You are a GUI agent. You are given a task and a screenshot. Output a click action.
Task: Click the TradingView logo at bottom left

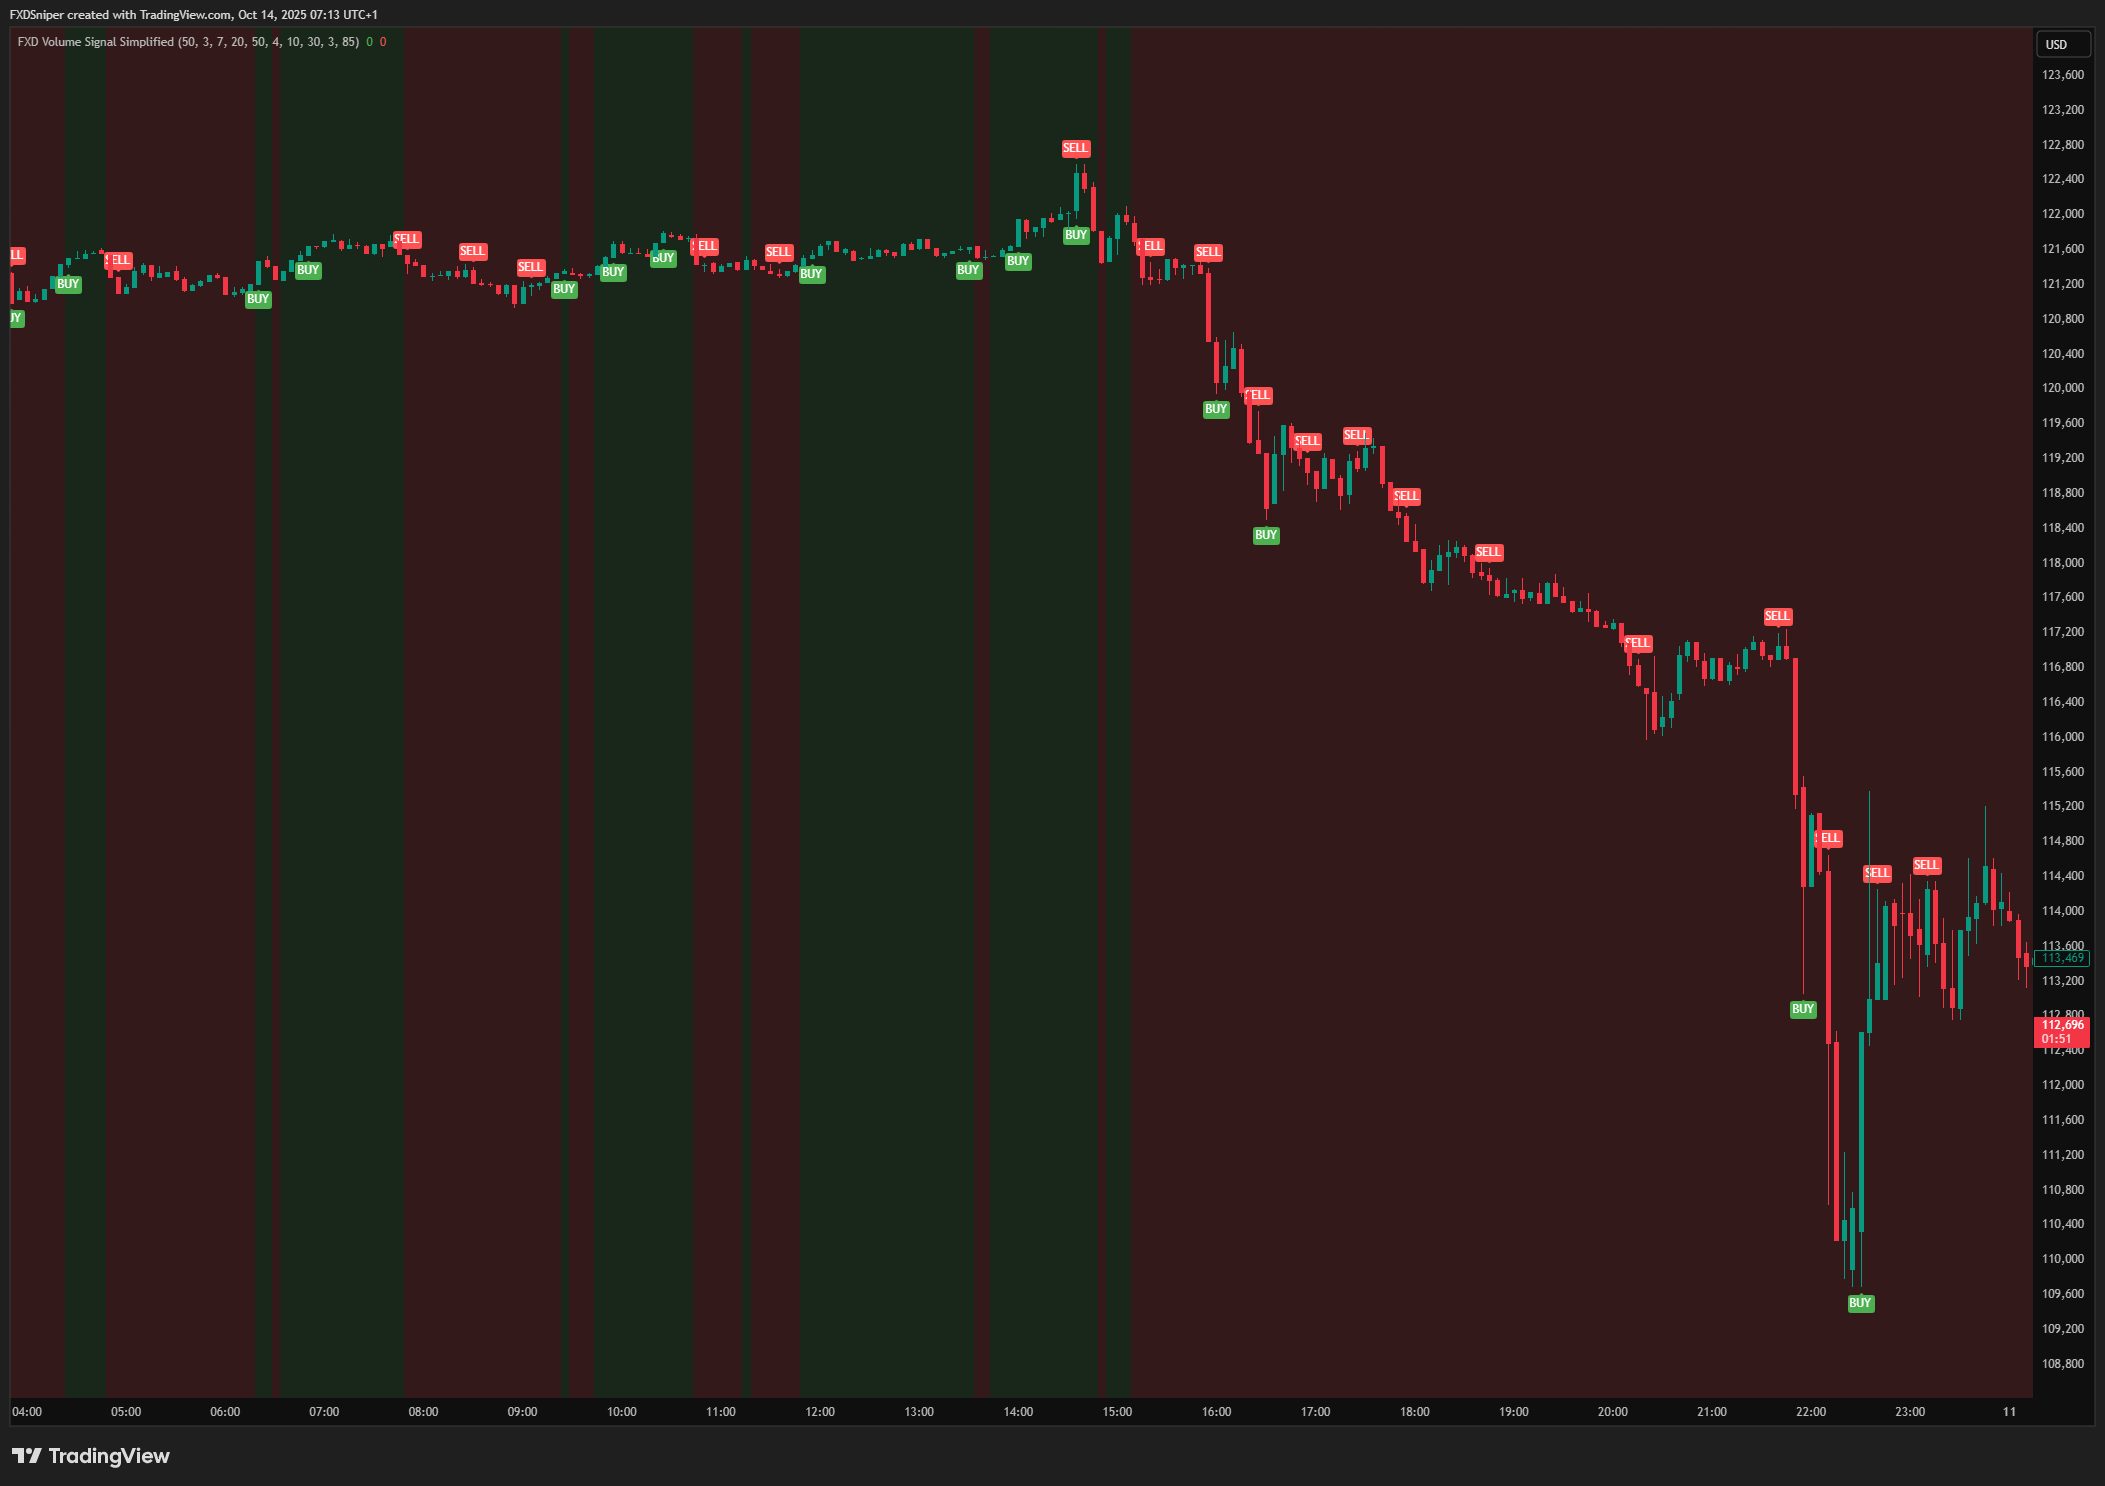[91, 1455]
